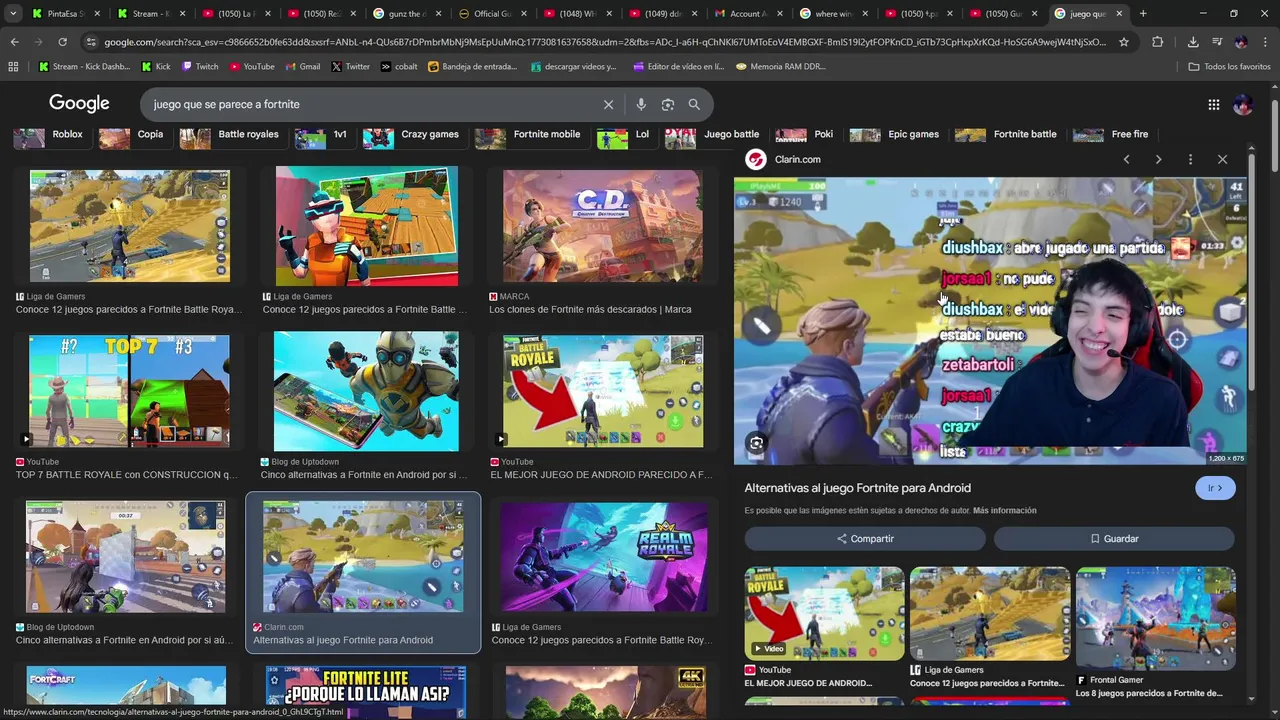
Task: Open the cobalt bookmark
Action: [x=398, y=67]
